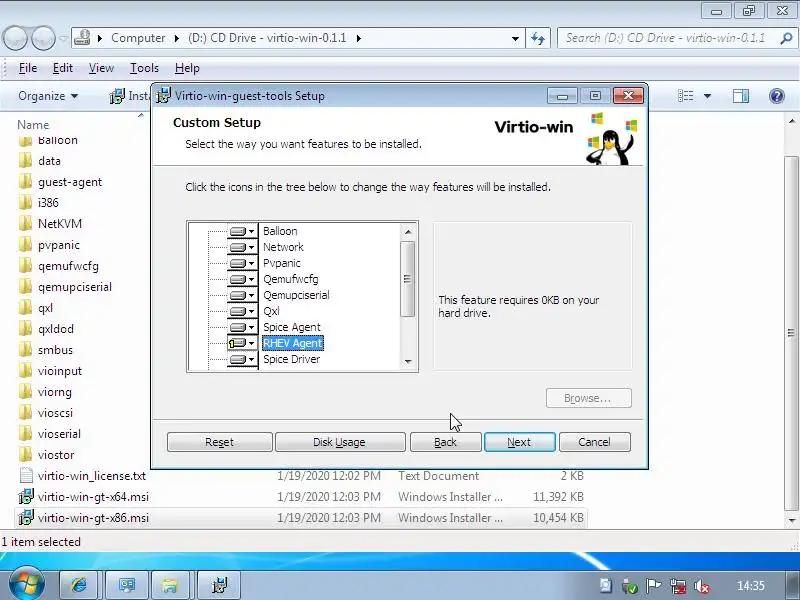Toggle the Explorer preview pane icon
The width and height of the screenshot is (800, 600).
(x=741, y=96)
